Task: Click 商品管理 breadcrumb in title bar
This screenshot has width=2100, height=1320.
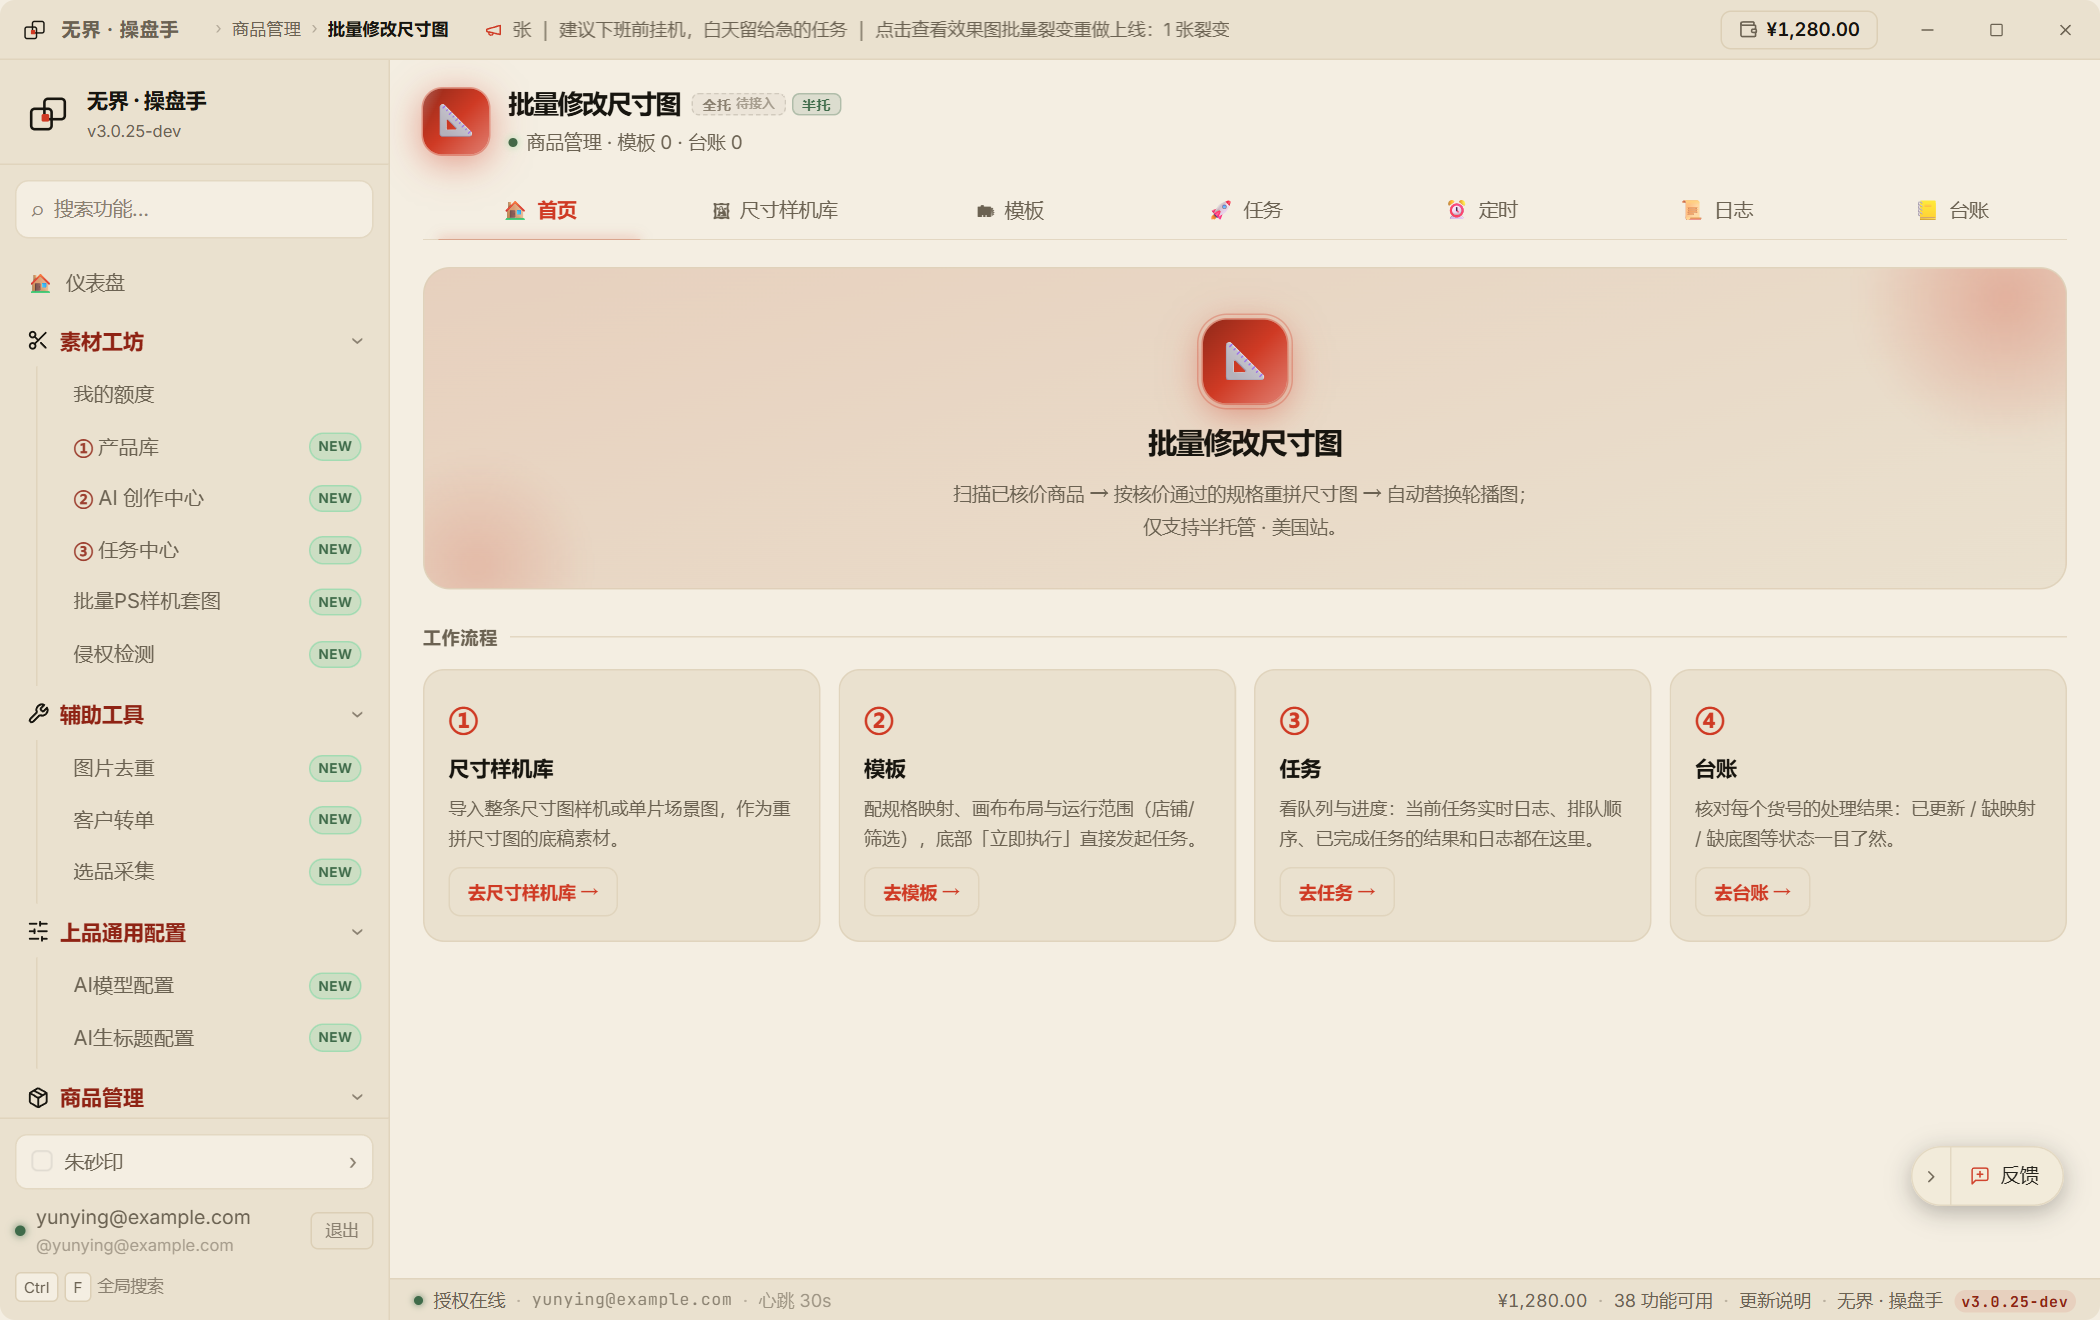Action: pos(266,30)
